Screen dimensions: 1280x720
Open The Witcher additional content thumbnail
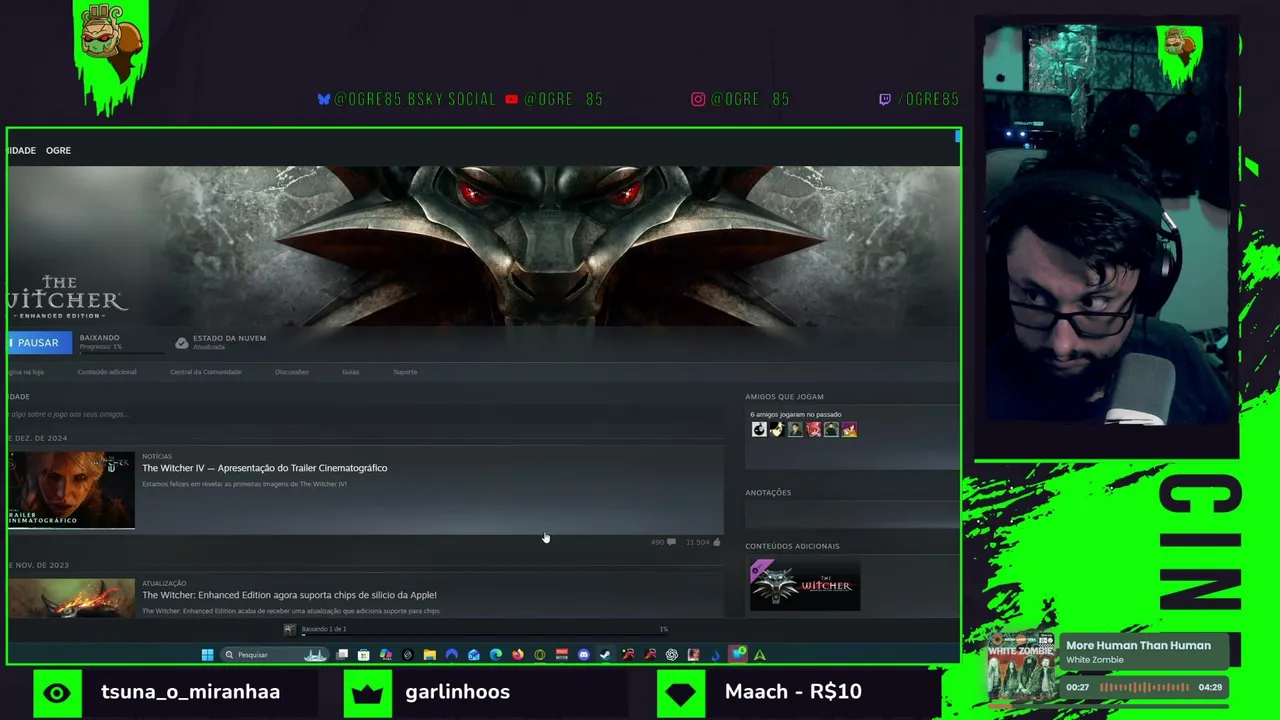[805, 585]
